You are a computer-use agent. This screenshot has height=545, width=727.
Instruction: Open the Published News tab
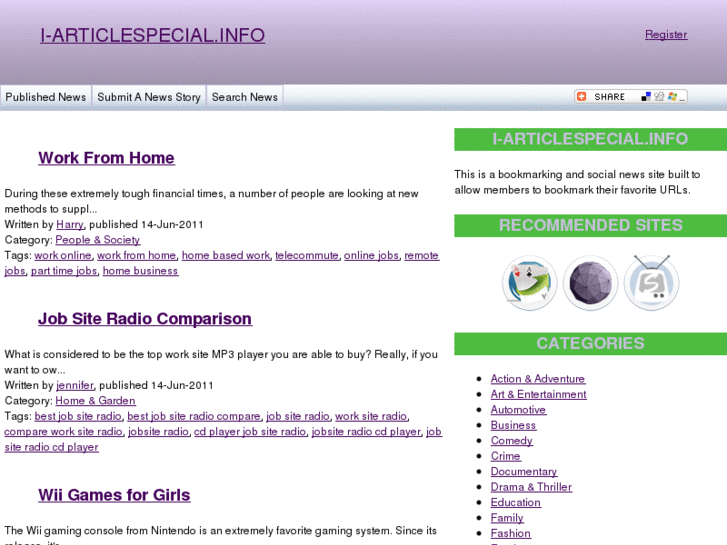[45, 97]
